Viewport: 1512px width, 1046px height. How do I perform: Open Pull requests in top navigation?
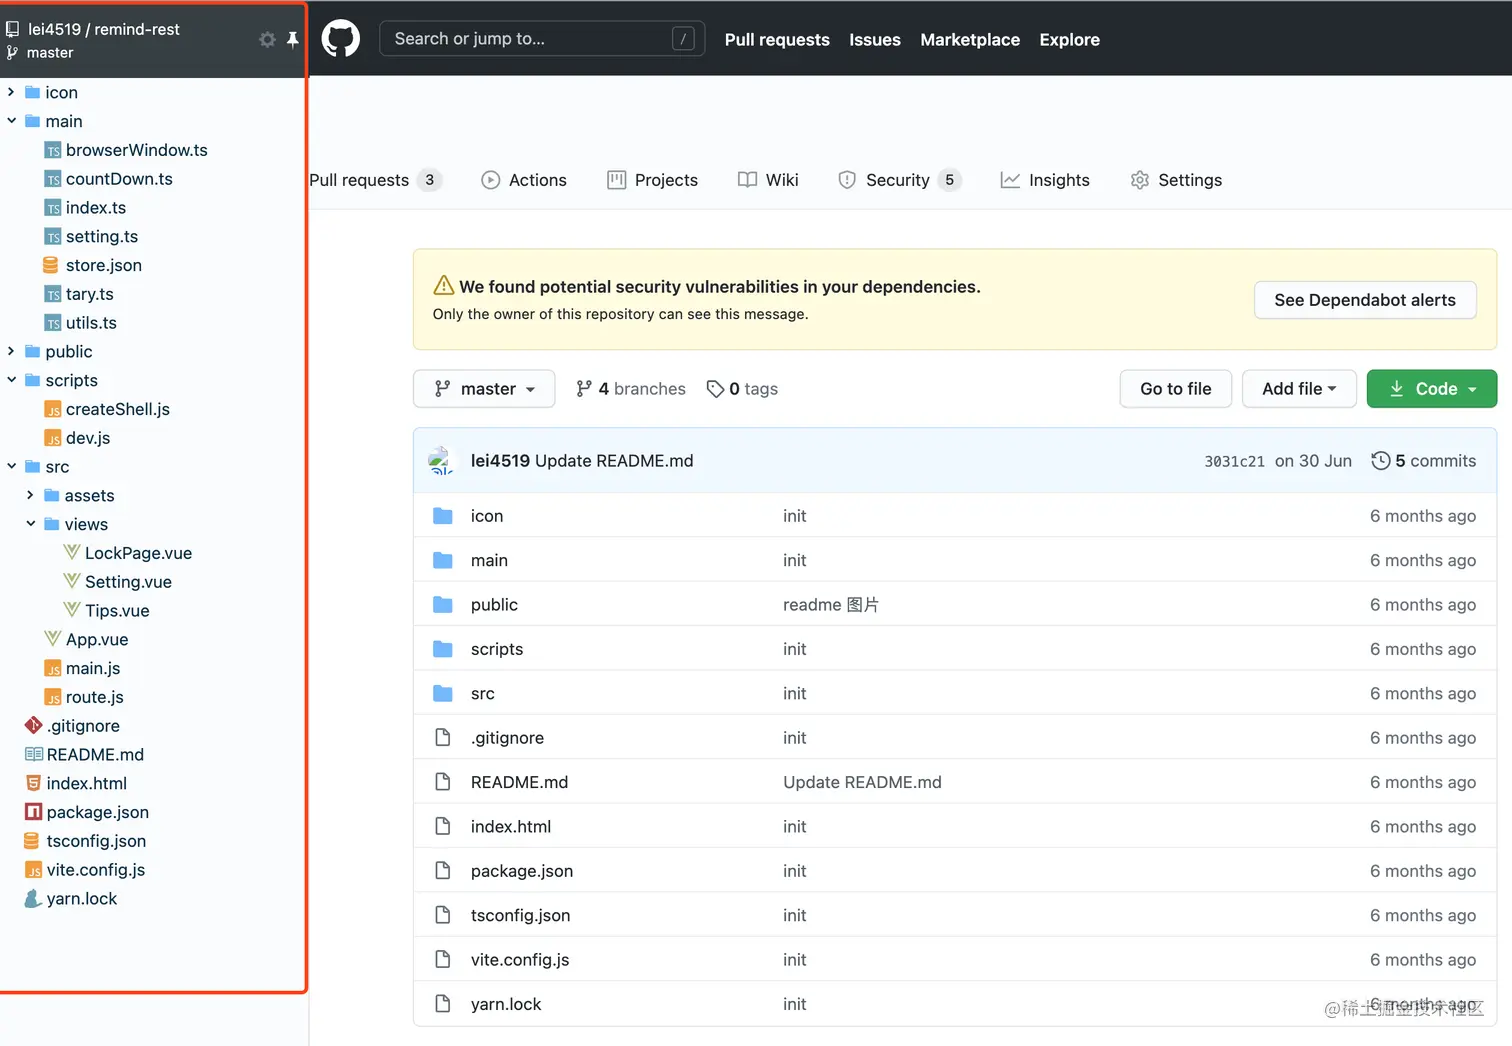[x=777, y=40]
